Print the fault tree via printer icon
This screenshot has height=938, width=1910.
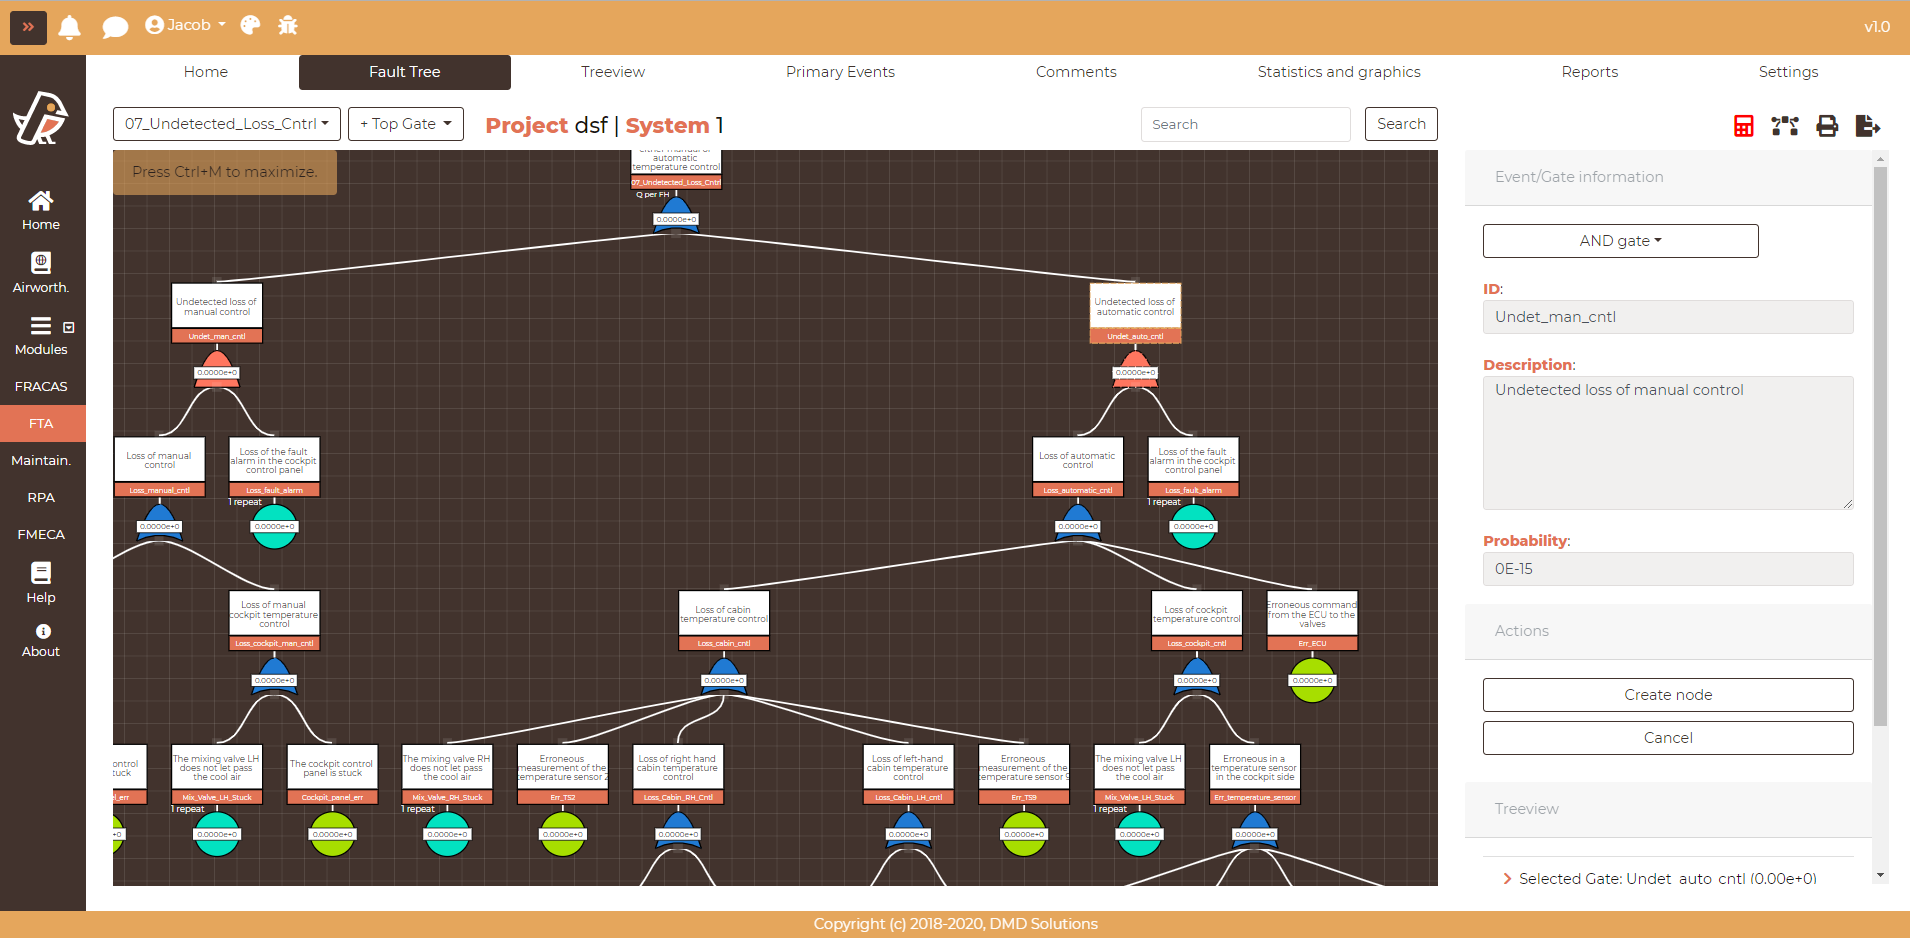[x=1827, y=126]
